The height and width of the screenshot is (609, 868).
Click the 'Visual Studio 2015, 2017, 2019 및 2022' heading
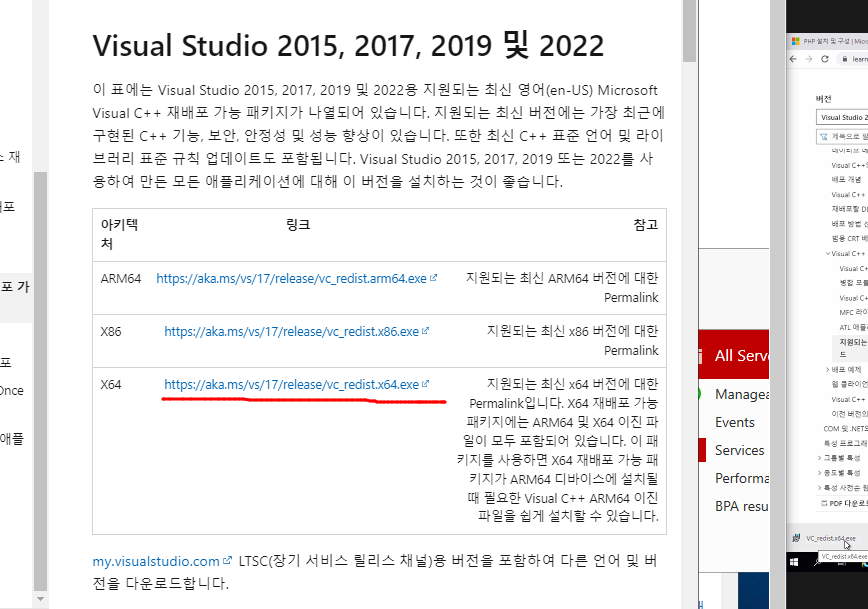tap(348, 45)
